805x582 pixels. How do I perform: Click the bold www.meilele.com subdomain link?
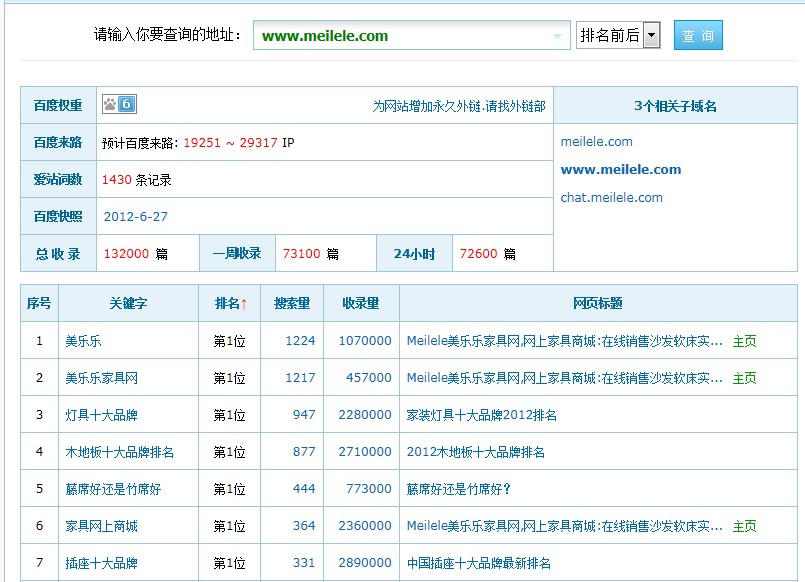click(621, 169)
